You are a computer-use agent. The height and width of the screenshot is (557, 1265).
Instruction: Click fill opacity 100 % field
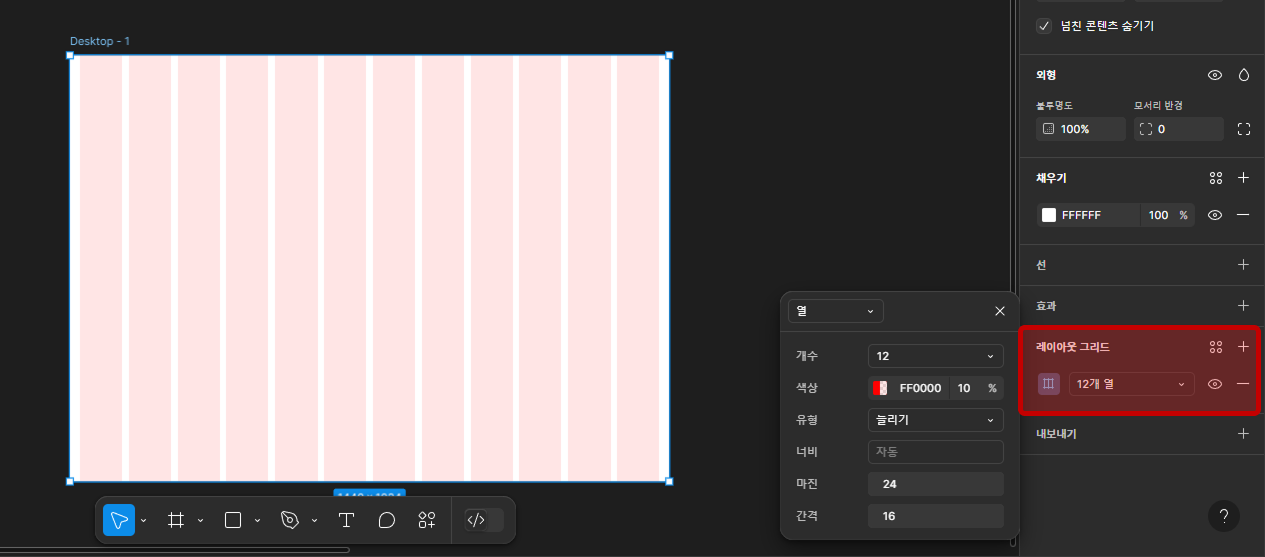pyautogui.click(x=1167, y=215)
